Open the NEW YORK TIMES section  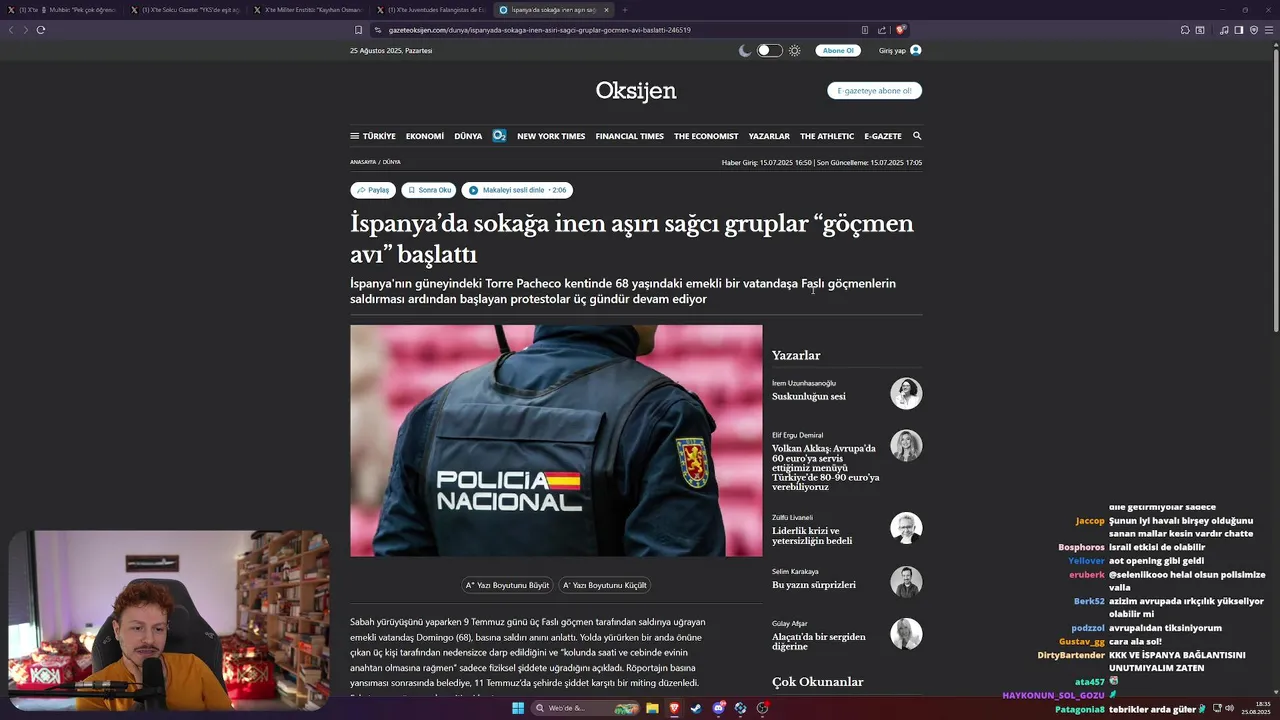(x=551, y=136)
